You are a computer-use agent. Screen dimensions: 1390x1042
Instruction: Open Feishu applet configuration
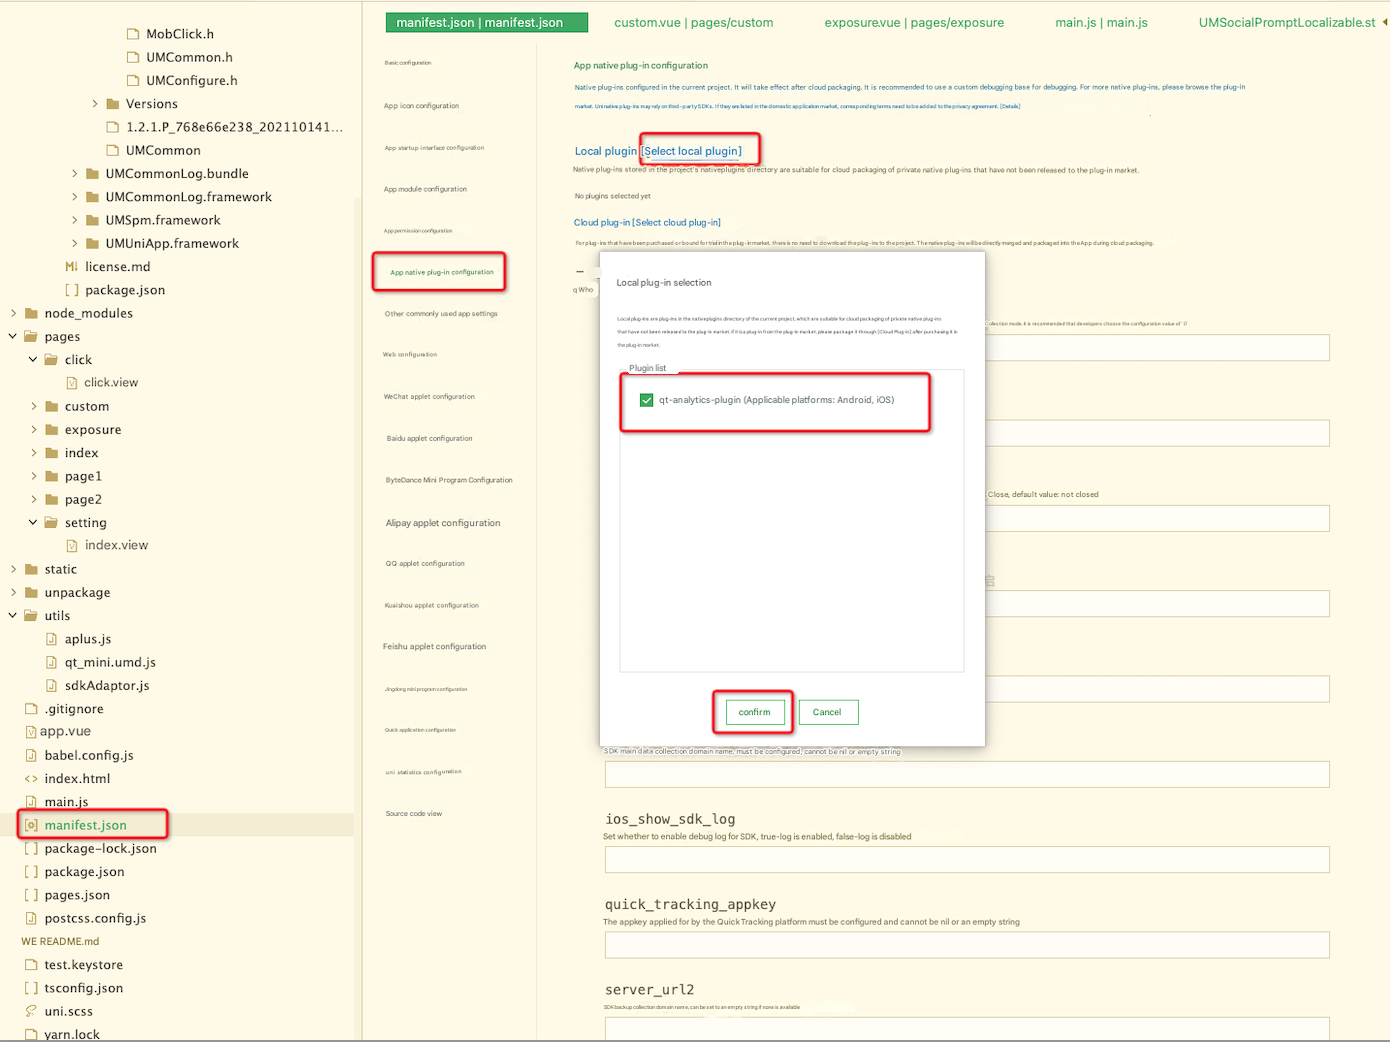tap(434, 647)
